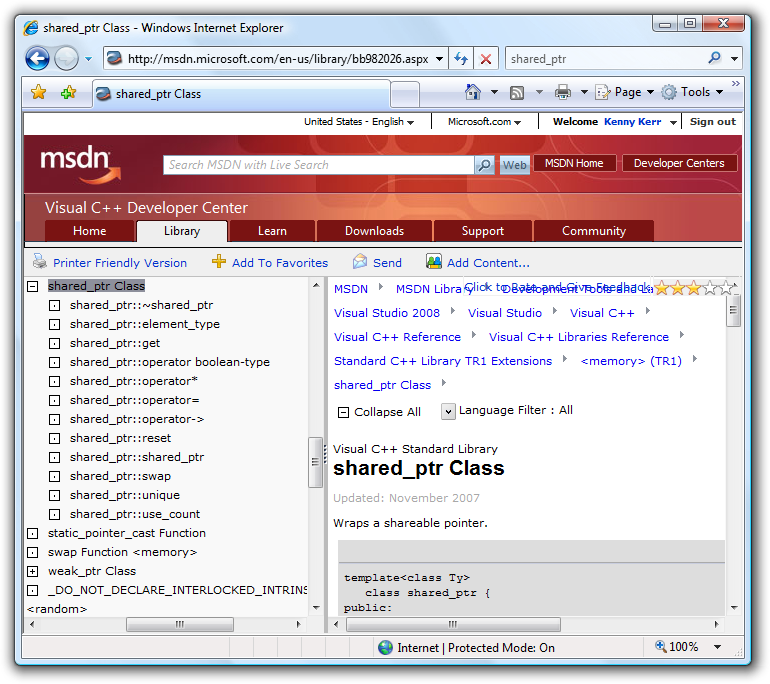Open the empty new tab button
770x684 pixels.
point(405,93)
